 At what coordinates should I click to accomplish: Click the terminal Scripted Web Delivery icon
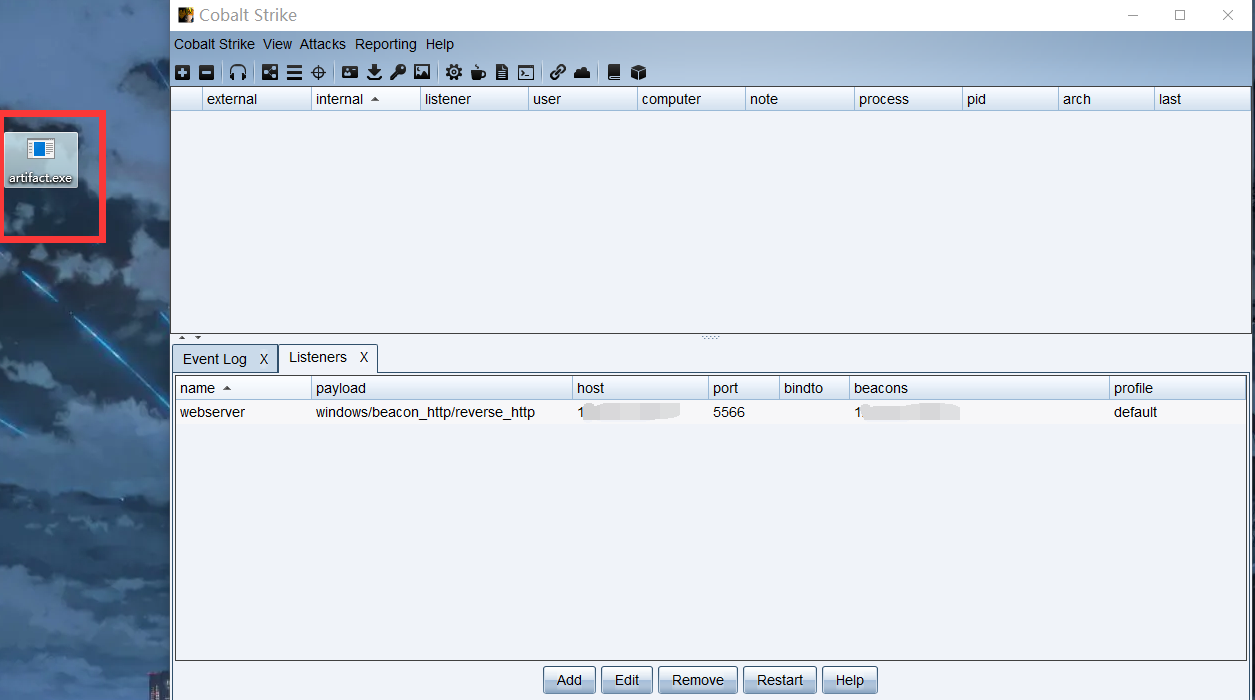click(x=526, y=73)
